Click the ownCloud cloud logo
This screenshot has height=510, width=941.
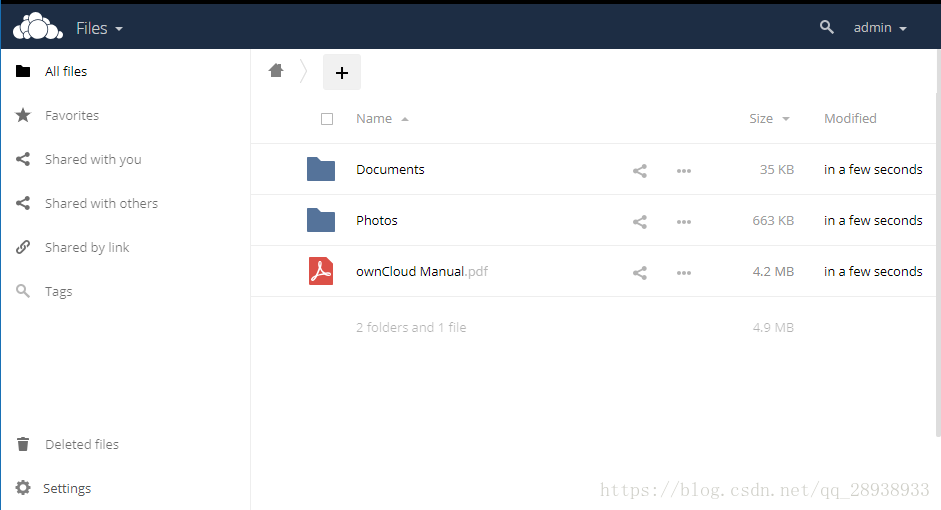tap(38, 26)
